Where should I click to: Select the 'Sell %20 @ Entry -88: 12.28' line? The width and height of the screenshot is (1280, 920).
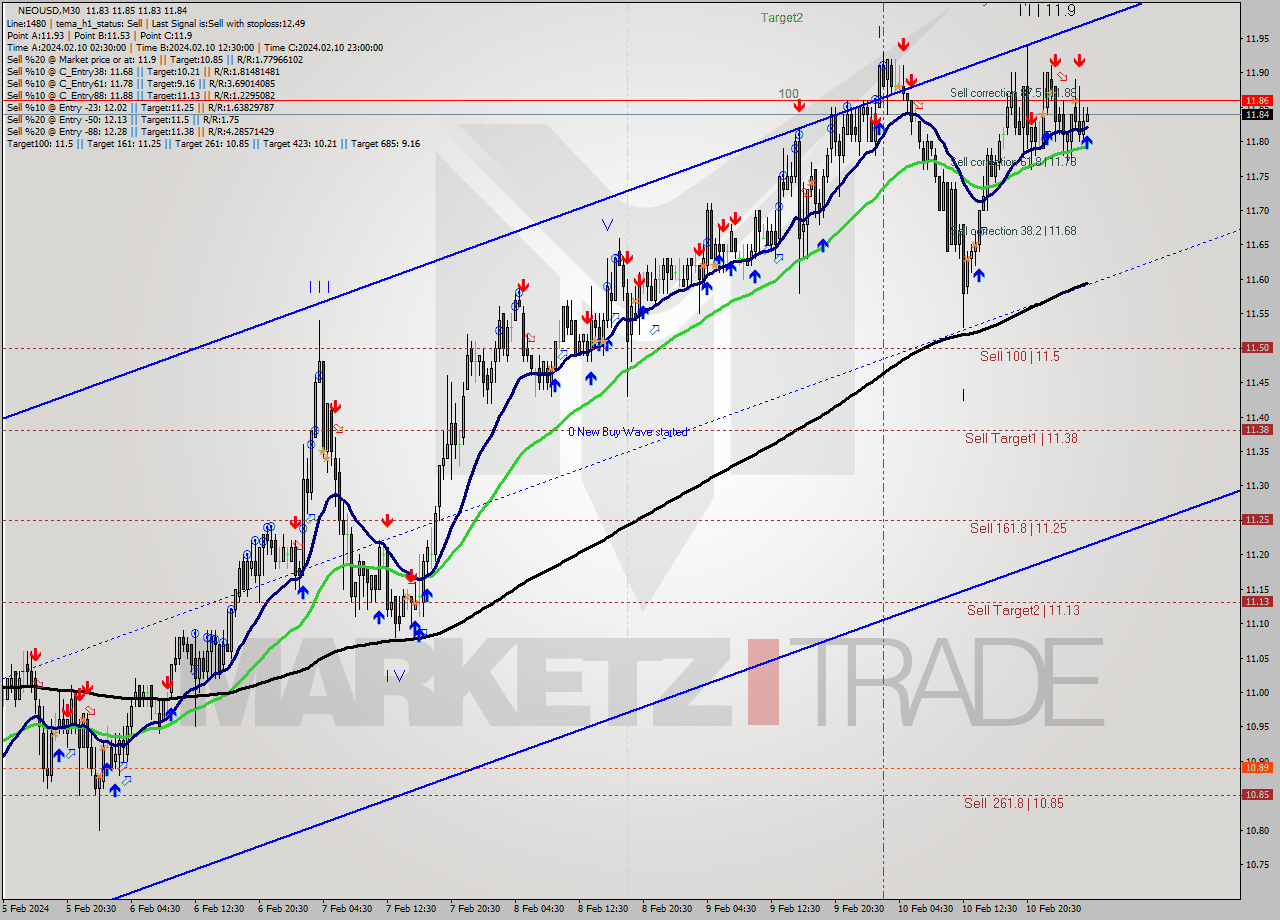pyautogui.click(x=143, y=131)
